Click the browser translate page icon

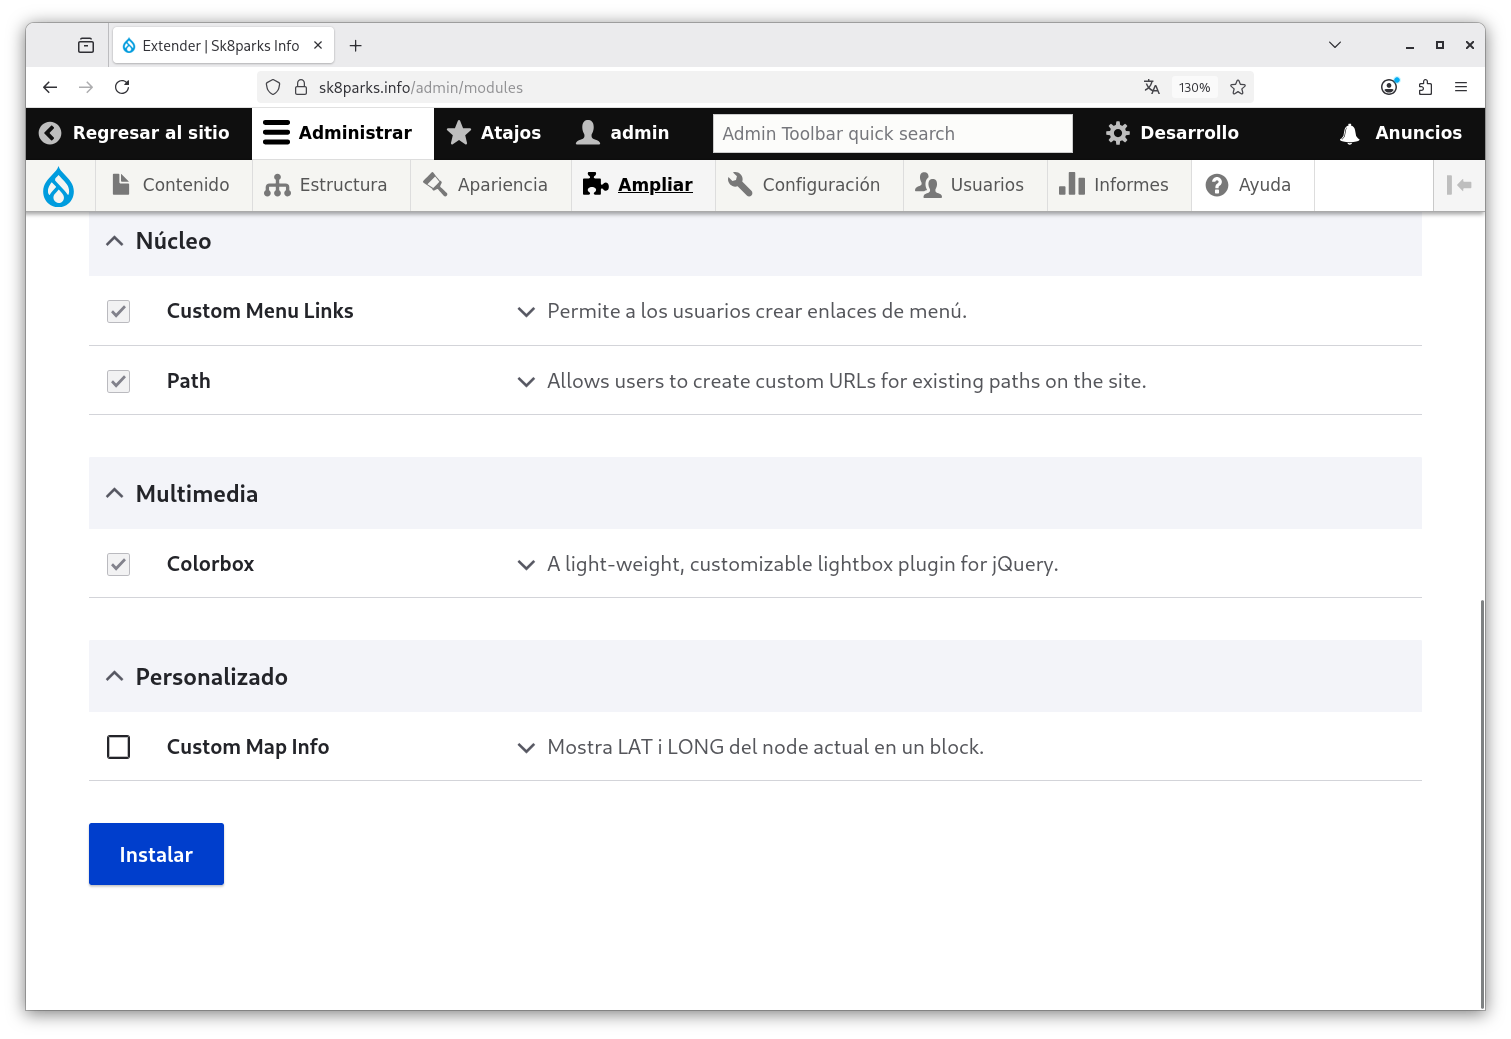pyautogui.click(x=1152, y=87)
